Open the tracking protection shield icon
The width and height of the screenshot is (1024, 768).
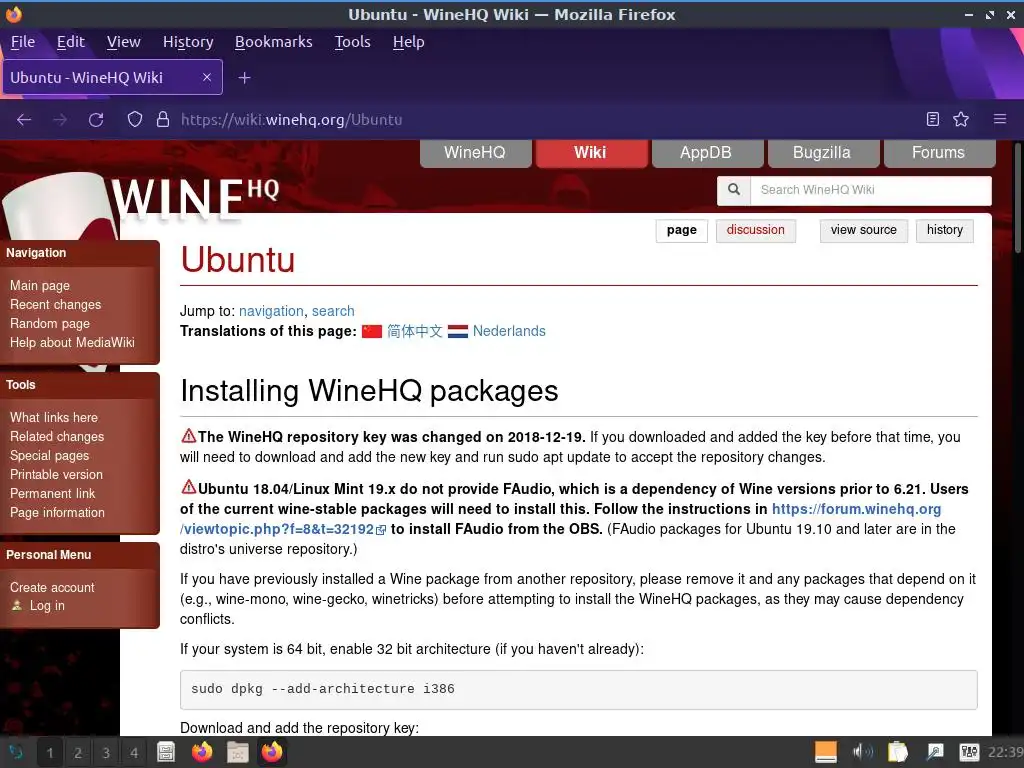pyautogui.click(x=135, y=120)
